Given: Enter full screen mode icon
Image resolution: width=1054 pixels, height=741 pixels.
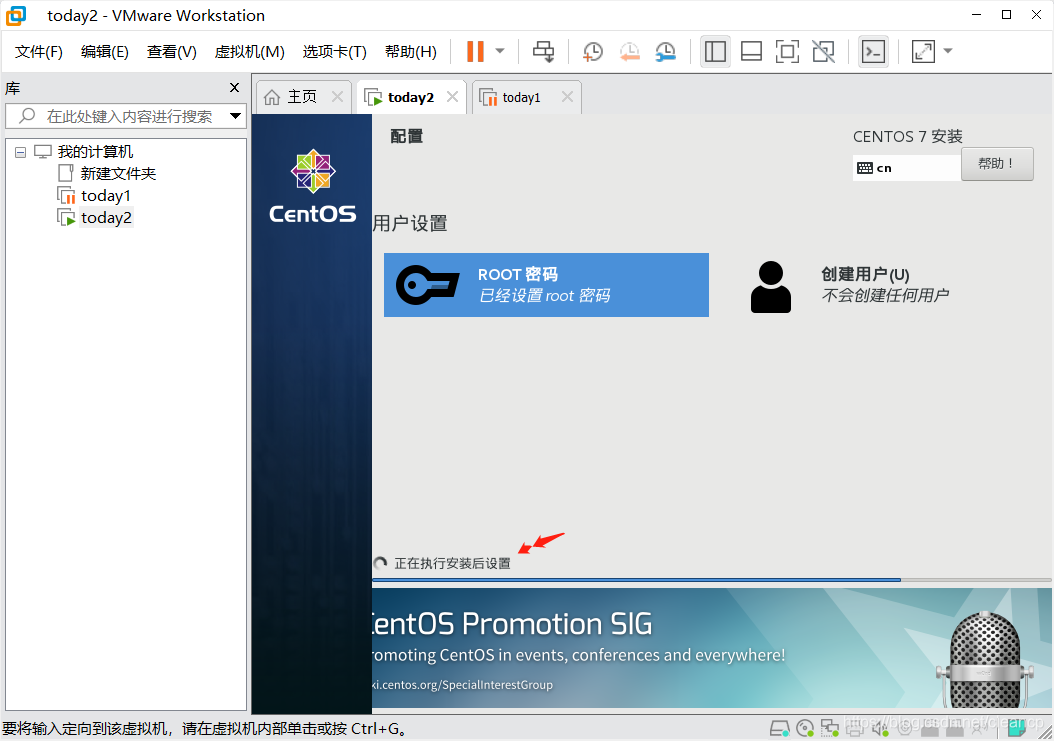Looking at the screenshot, I should coord(787,51).
